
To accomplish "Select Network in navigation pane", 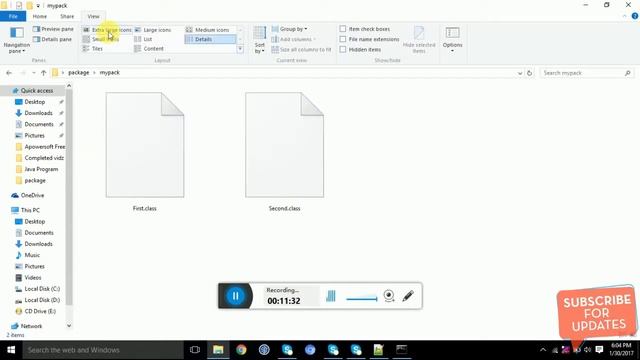I will click(27, 326).
